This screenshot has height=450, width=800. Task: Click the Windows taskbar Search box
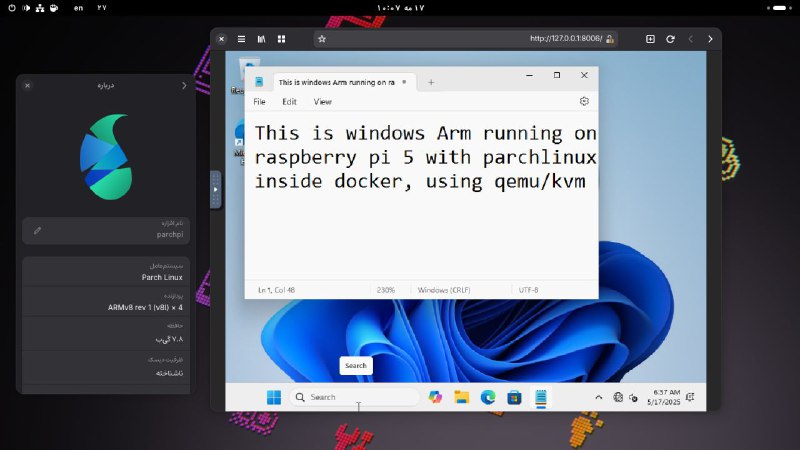pos(354,397)
